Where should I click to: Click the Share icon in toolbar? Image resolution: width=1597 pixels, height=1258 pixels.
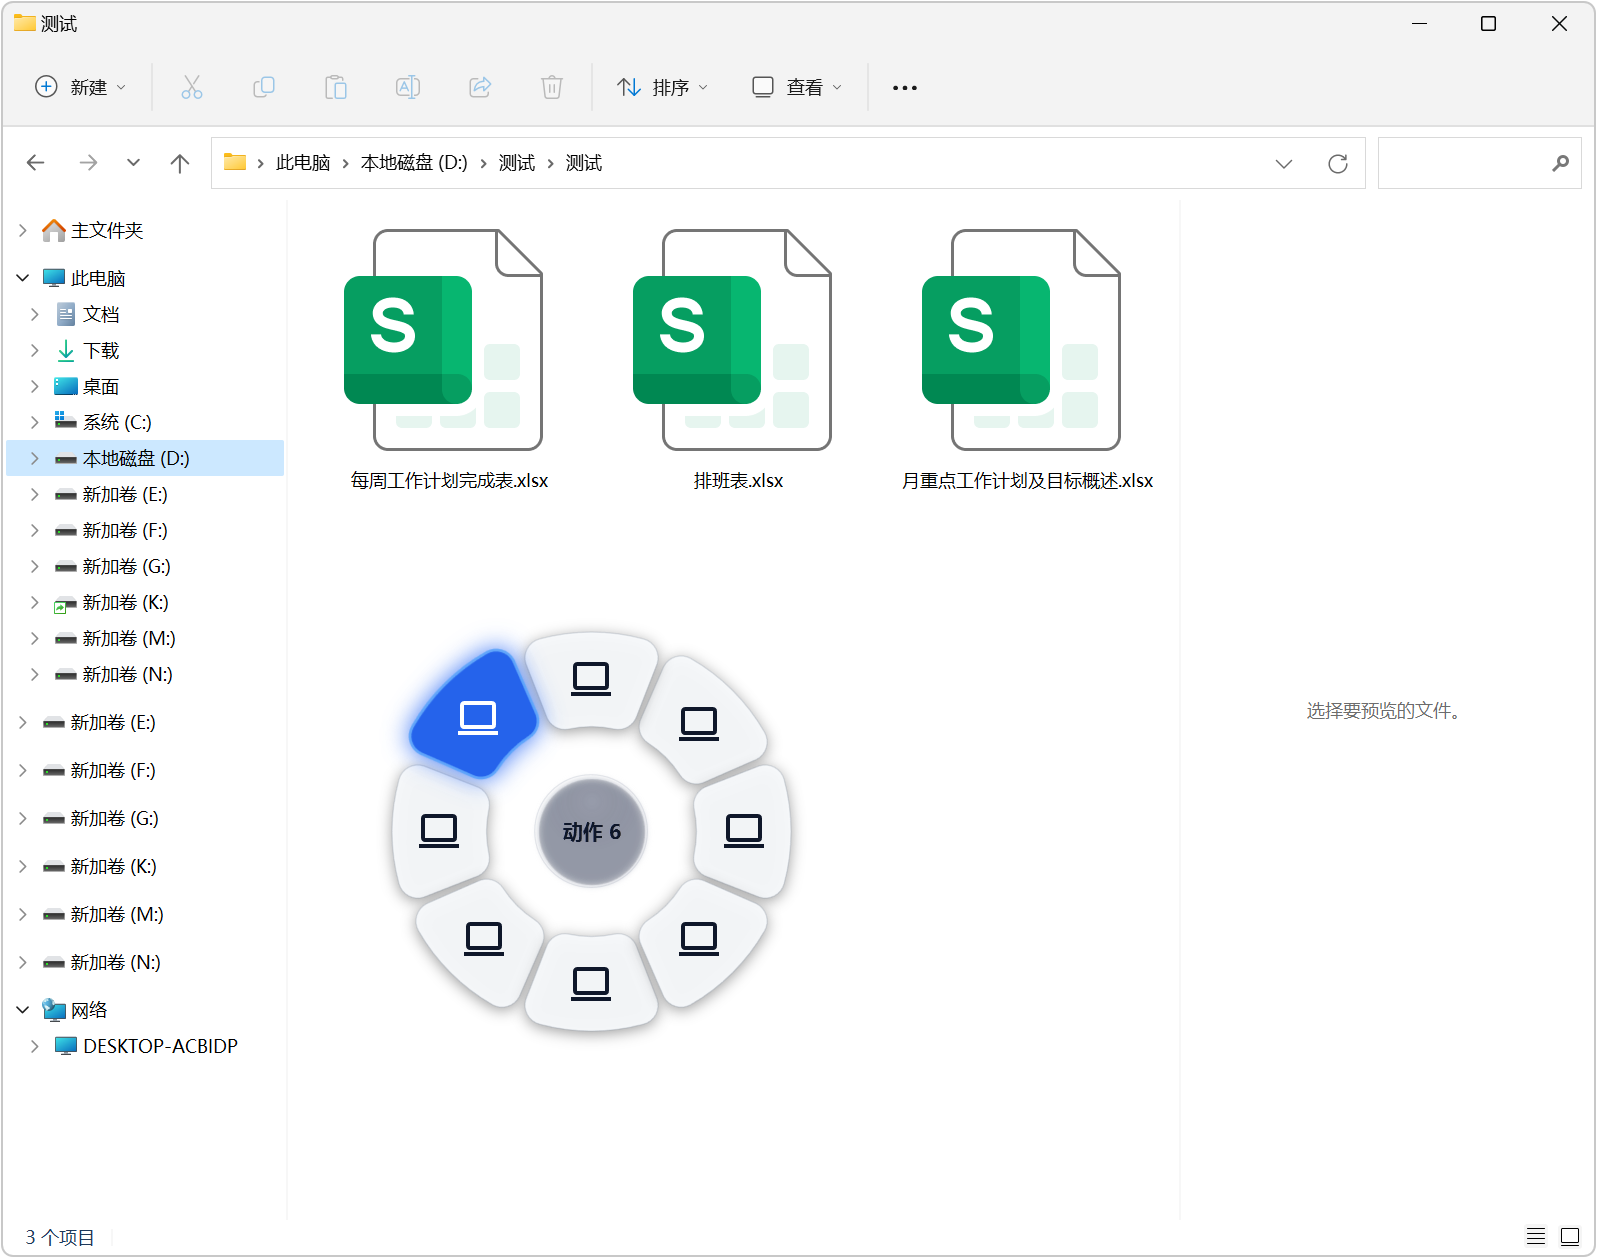(480, 87)
